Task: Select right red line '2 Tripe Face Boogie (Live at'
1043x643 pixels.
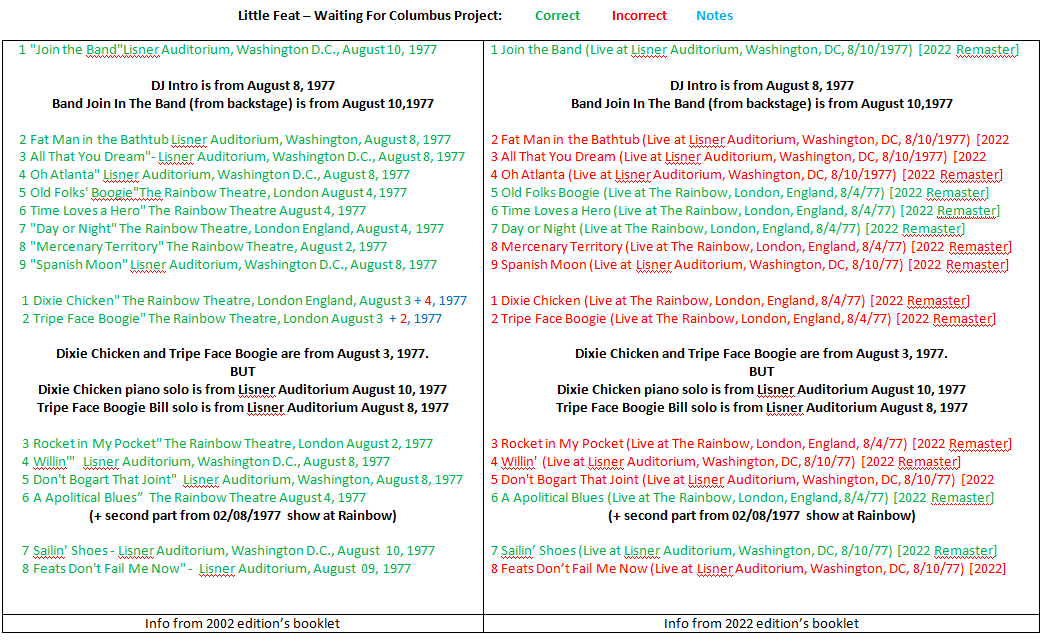Action: point(743,319)
